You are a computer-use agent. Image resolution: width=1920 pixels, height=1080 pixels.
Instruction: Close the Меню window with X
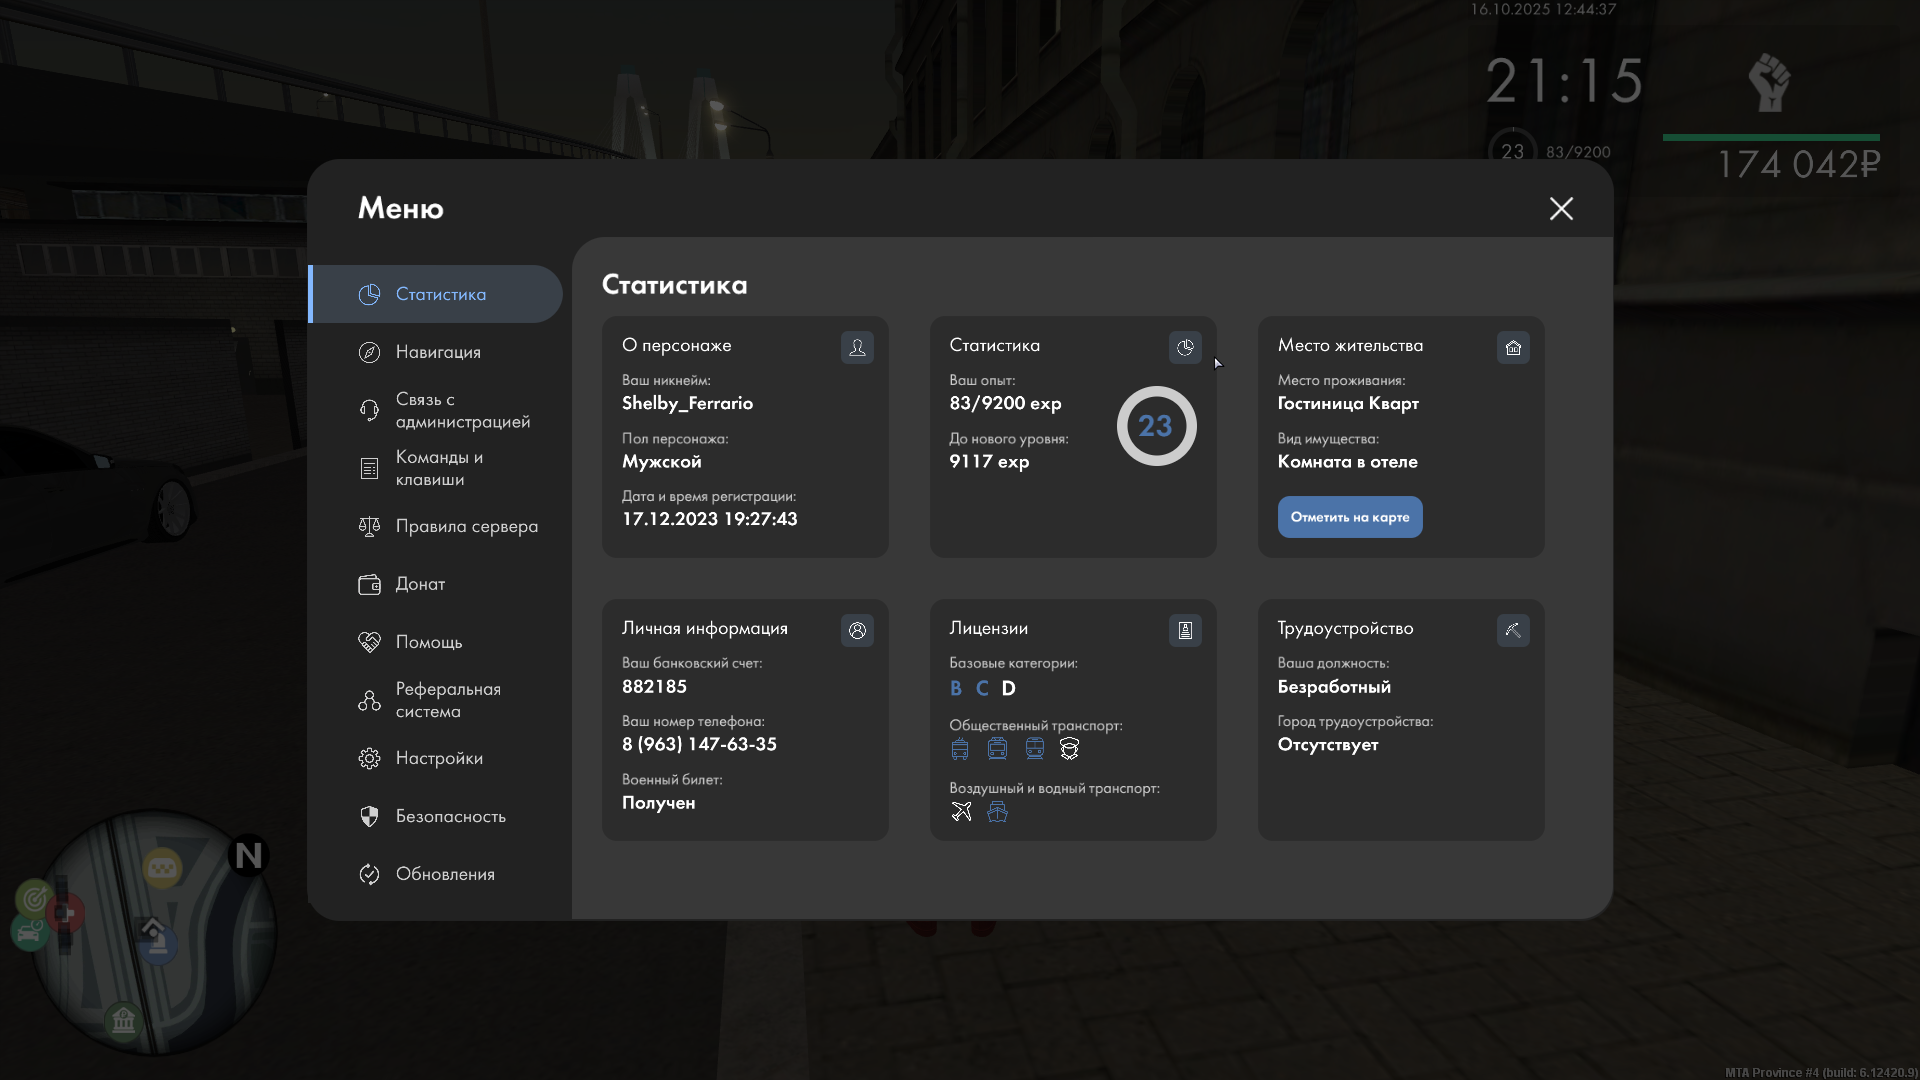point(1561,208)
